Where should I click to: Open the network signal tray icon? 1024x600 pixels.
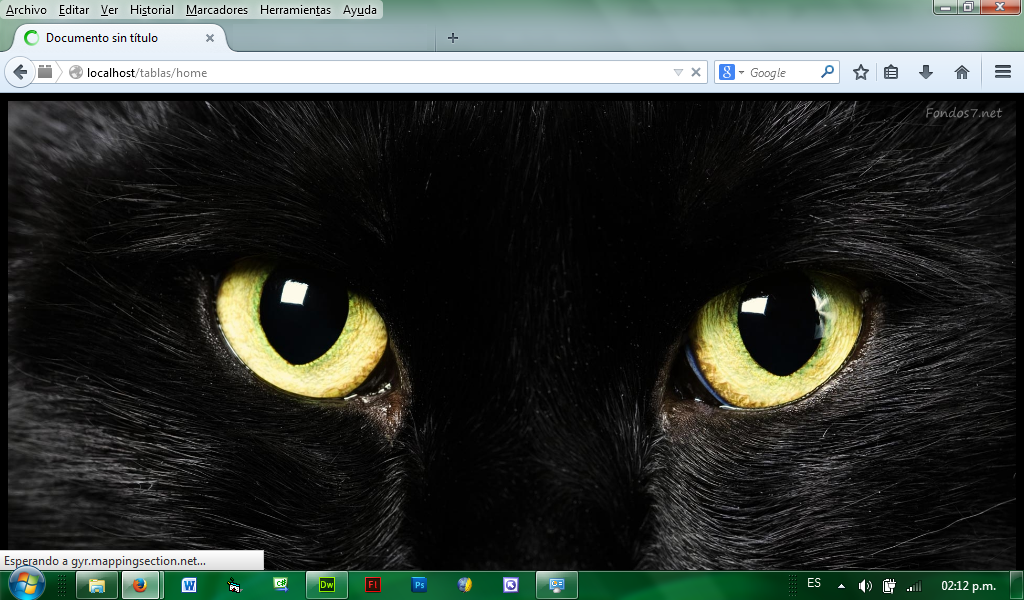tap(914, 586)
